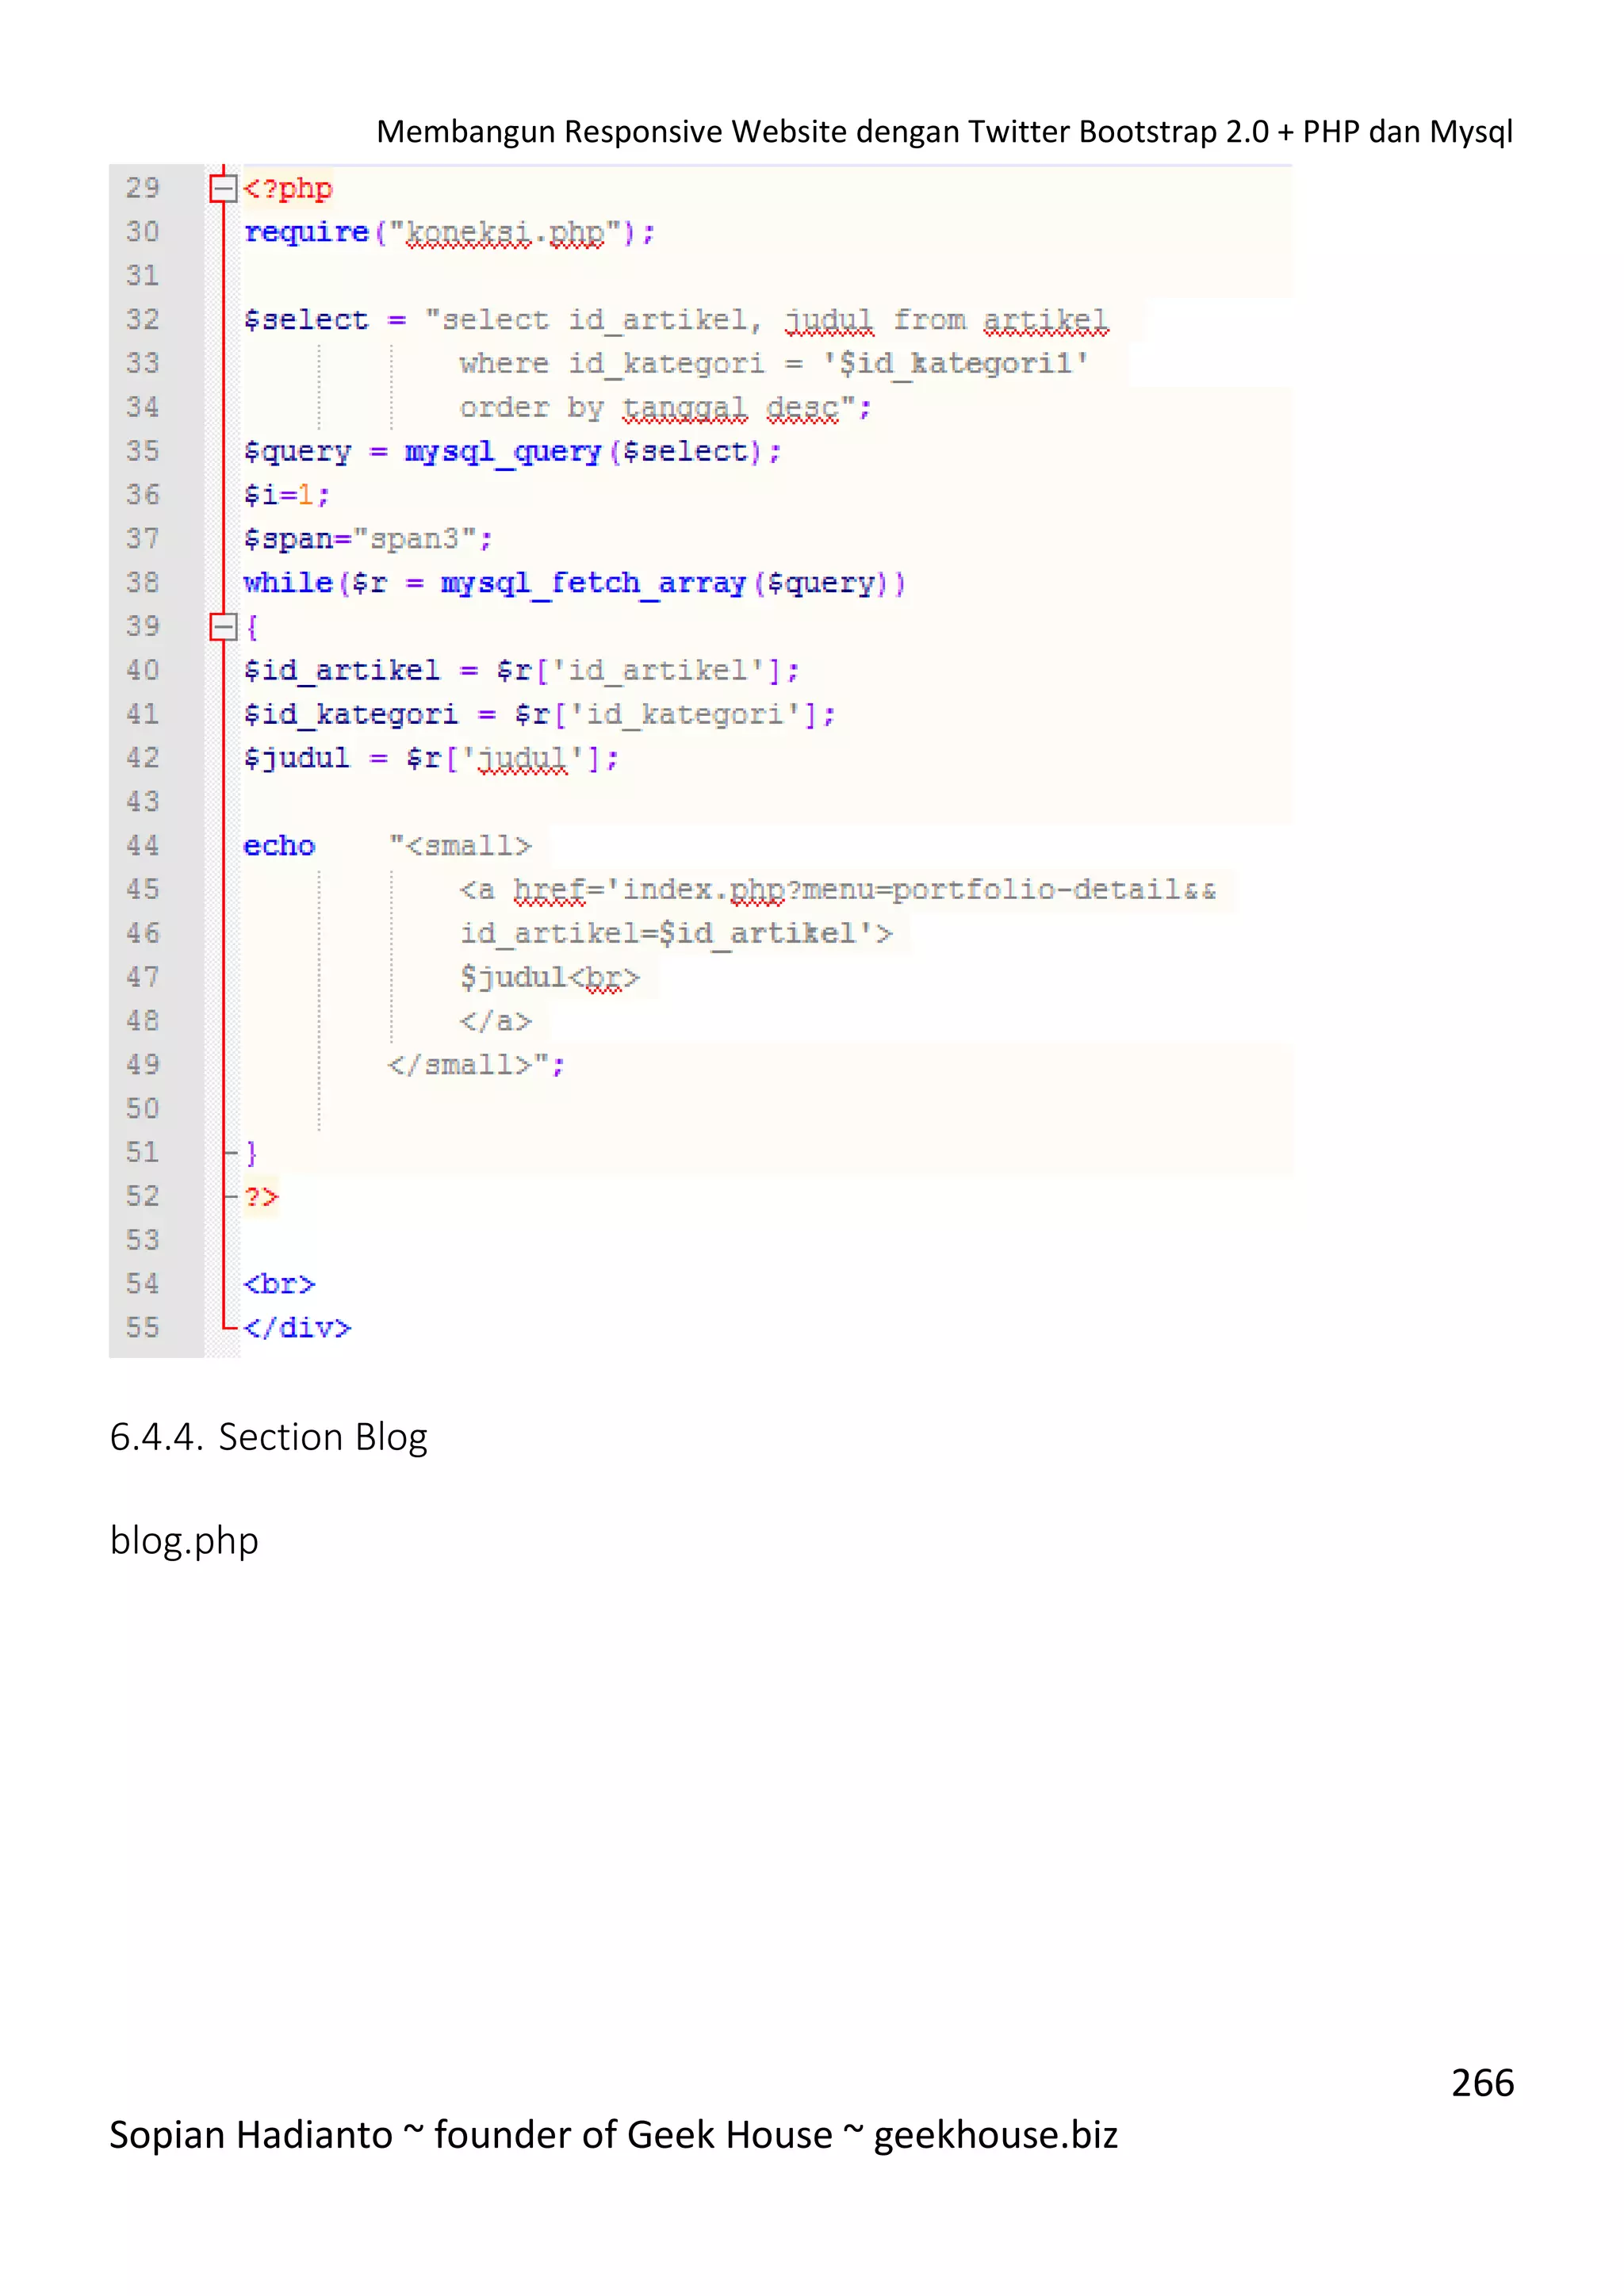Screen dimensions: 1624x2296
Task: Click id_artikel=$id_artikel on line 46
Action: click(676, 934)
